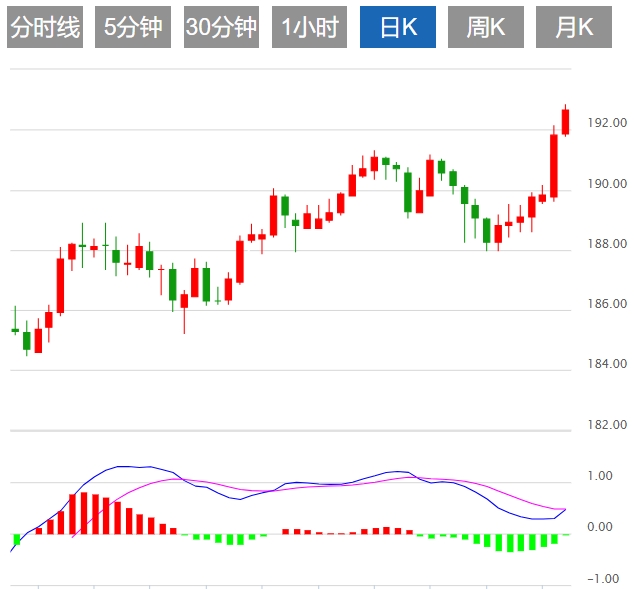Switch to the 周K weekly tab

coord(485,27)
